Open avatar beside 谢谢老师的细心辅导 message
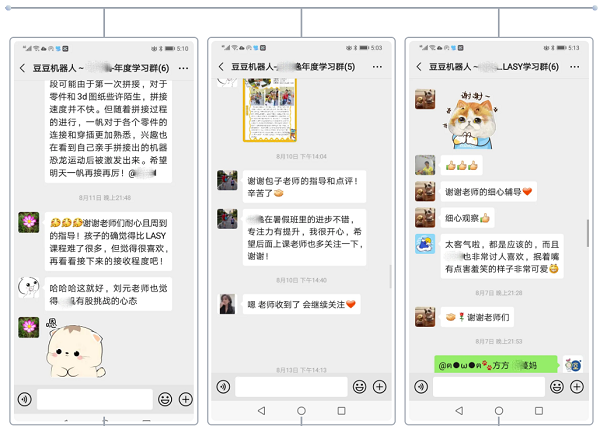 pos(425,191)
